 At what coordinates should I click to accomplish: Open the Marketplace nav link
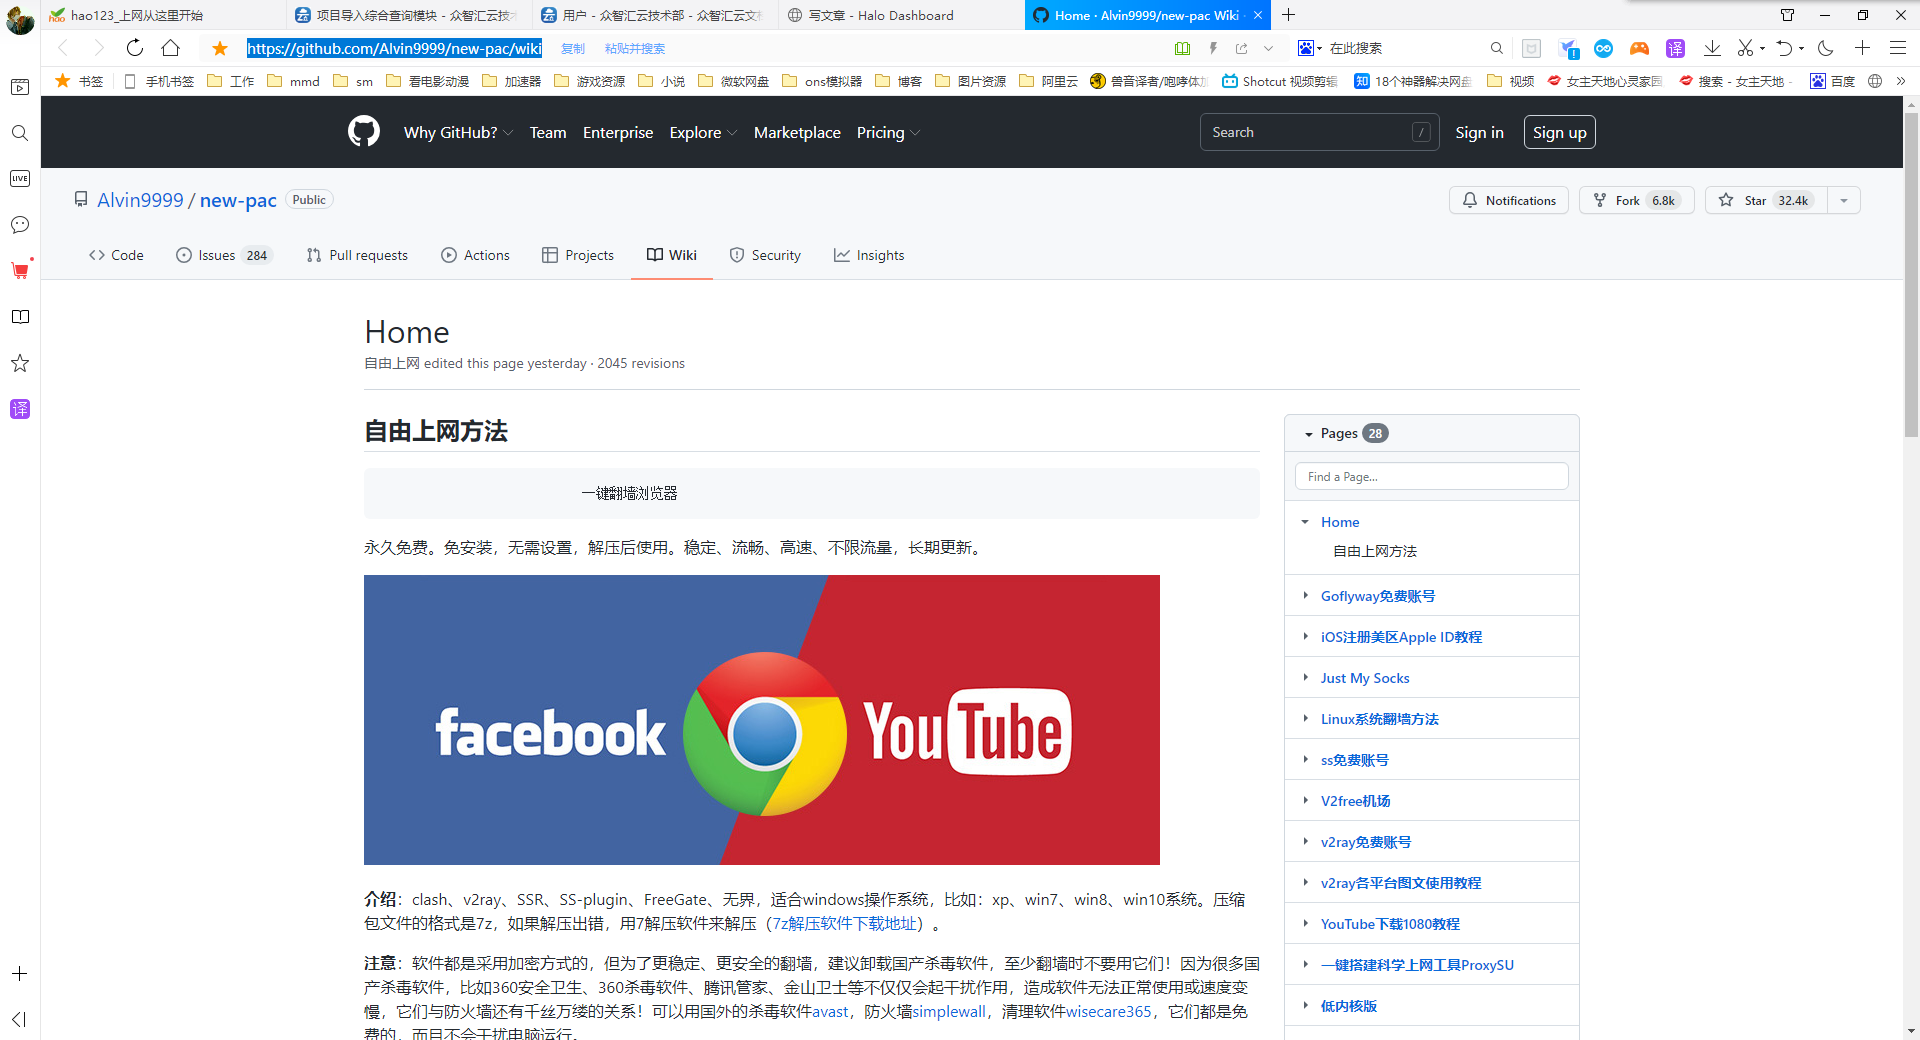point(797,132)
